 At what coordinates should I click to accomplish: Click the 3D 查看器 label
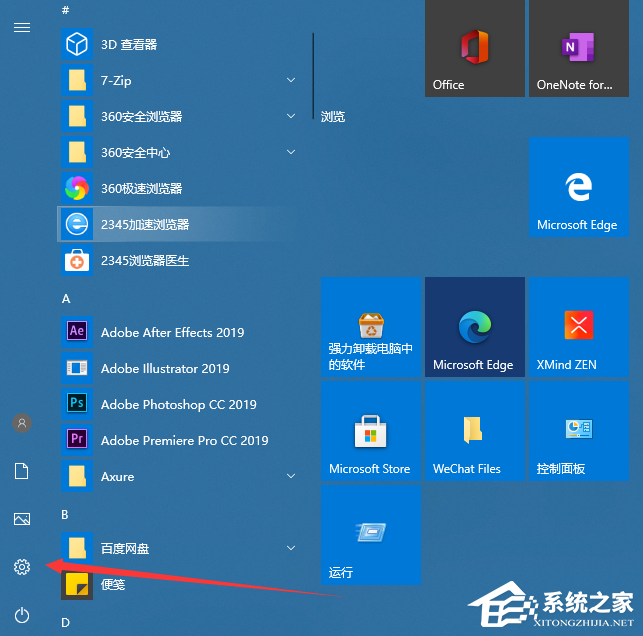[x=129, y=44]
